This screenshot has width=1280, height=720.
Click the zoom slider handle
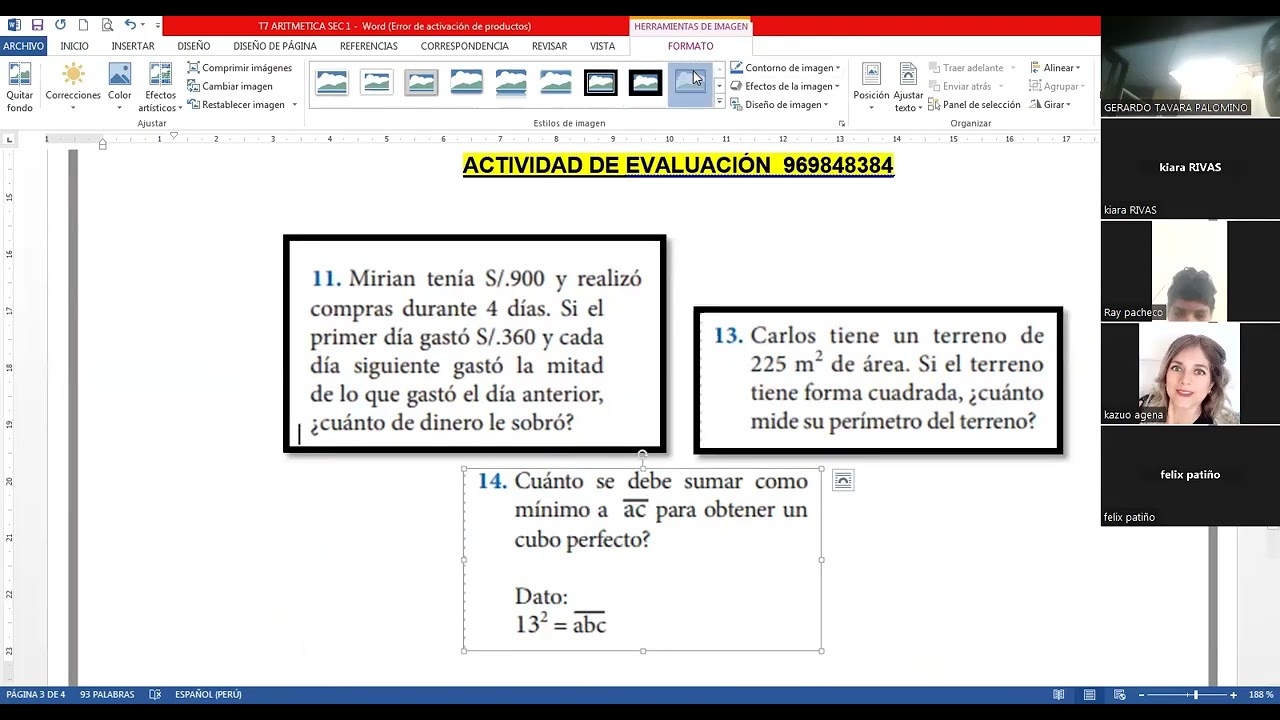[x=1195, y=694]
